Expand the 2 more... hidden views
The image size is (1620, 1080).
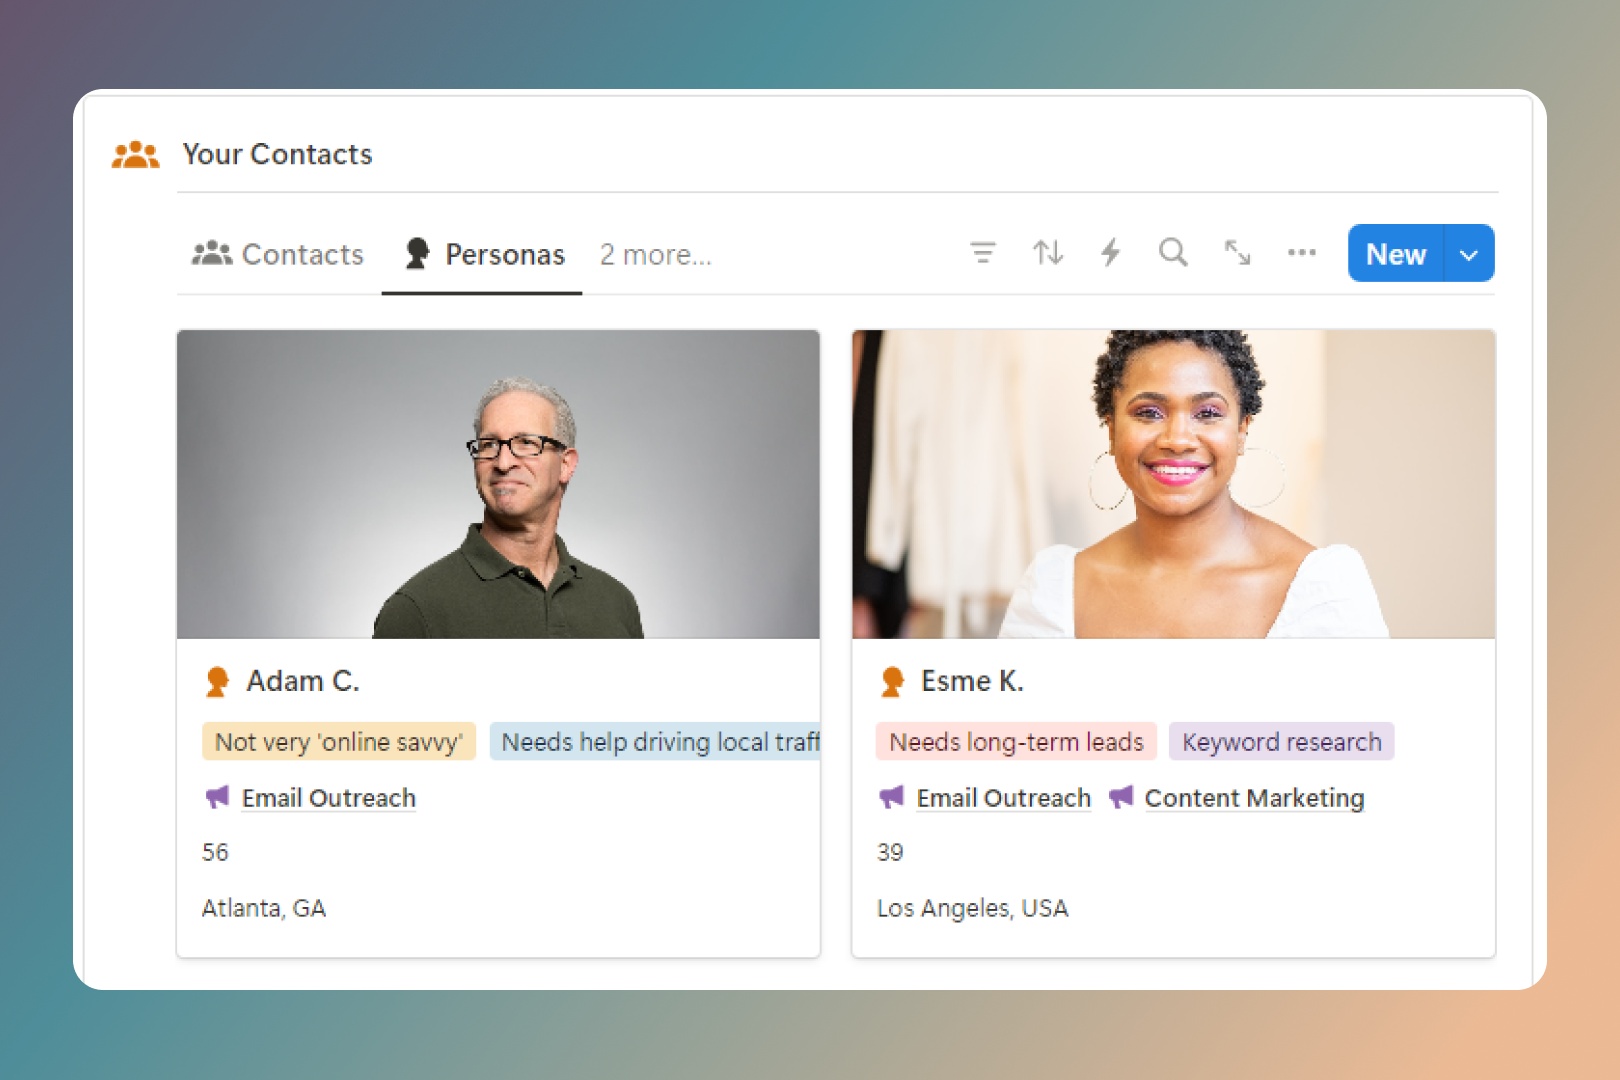pyautogui.click(x=655, y=254)
